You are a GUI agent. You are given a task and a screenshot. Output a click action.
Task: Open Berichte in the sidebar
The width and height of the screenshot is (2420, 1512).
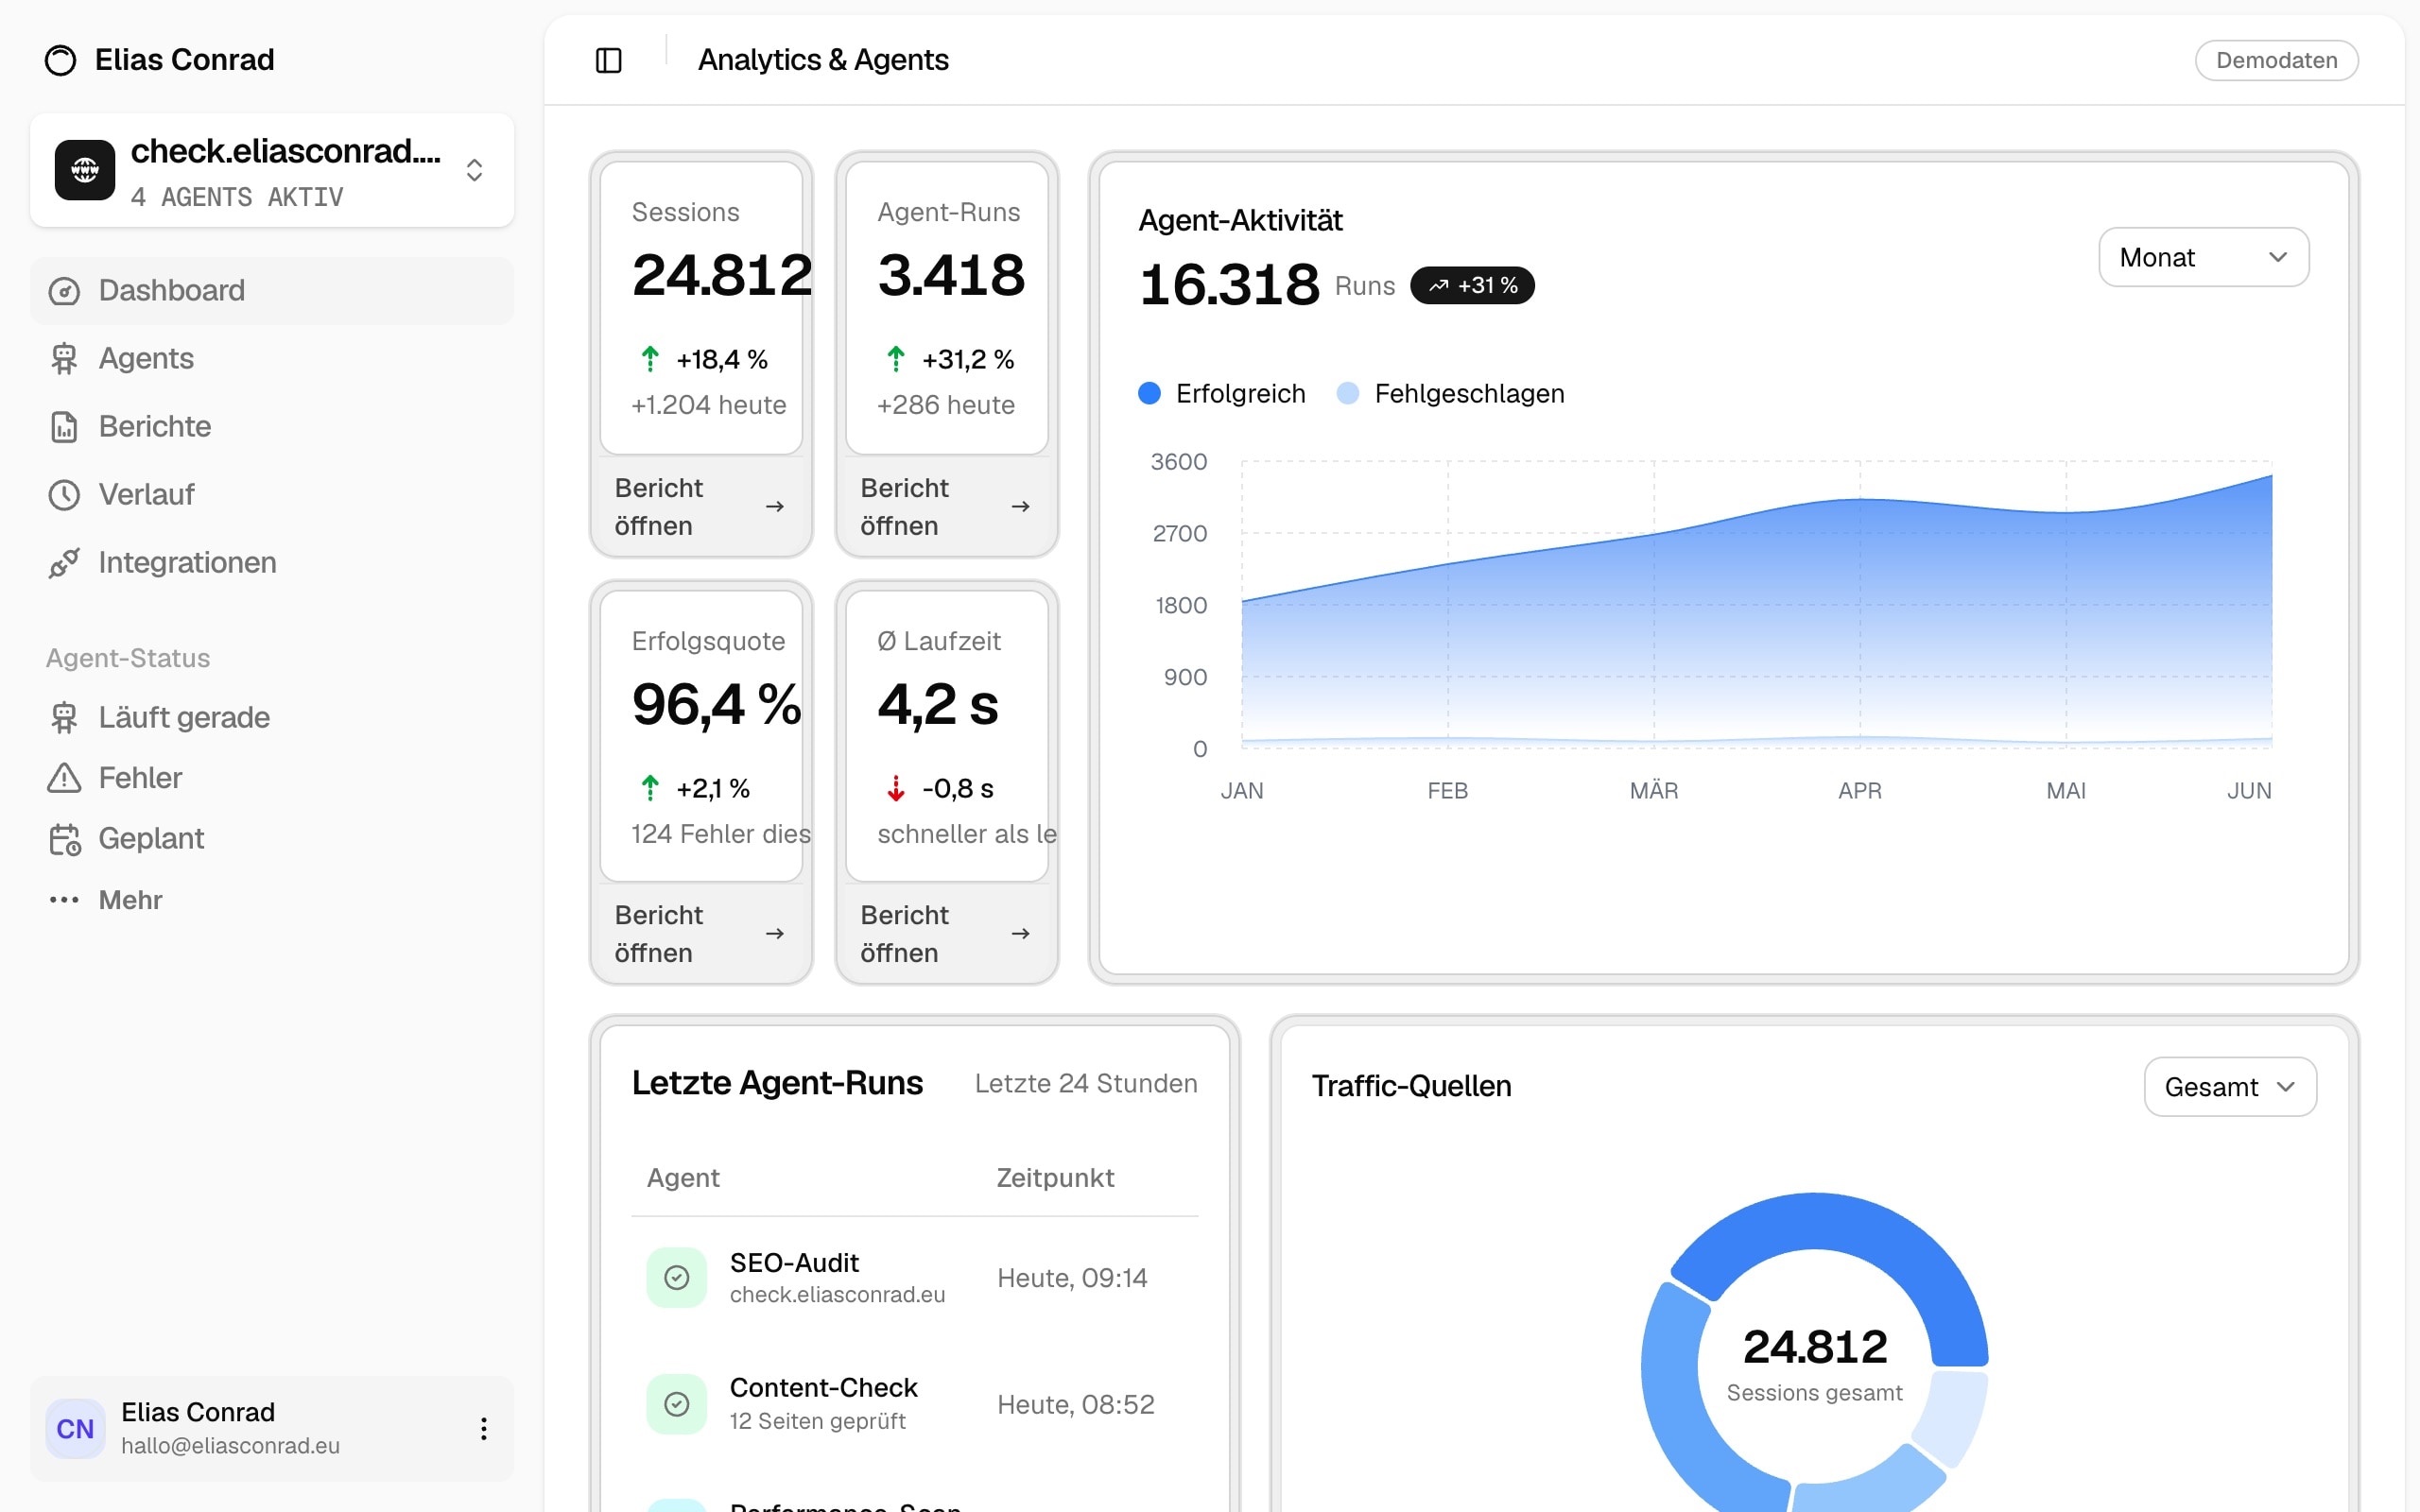pyautogui.click(x=272, y=427)
